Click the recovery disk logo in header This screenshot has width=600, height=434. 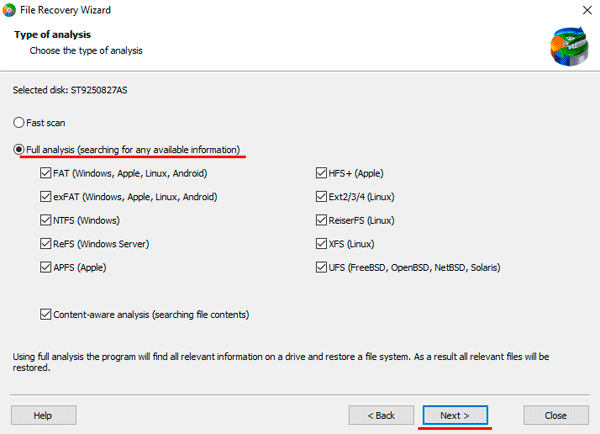[569, 46]
